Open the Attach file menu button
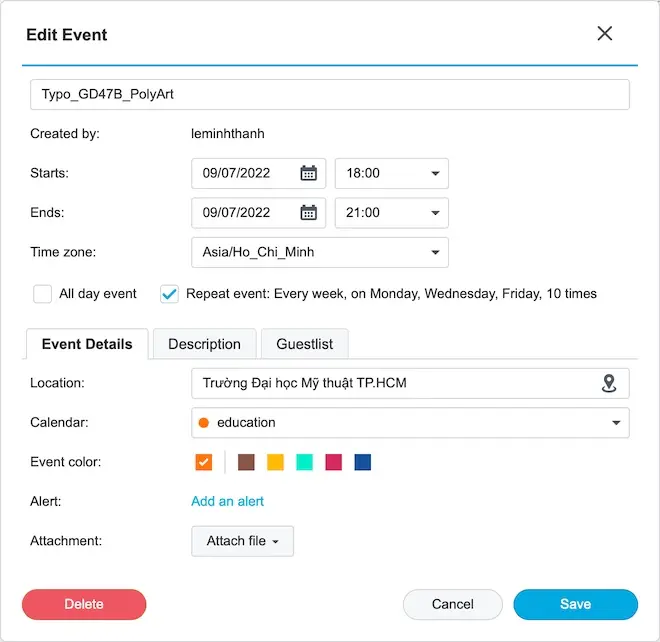The width and height of the screenshot is (660, 642). pyautogui.click(x=242, y=541)
